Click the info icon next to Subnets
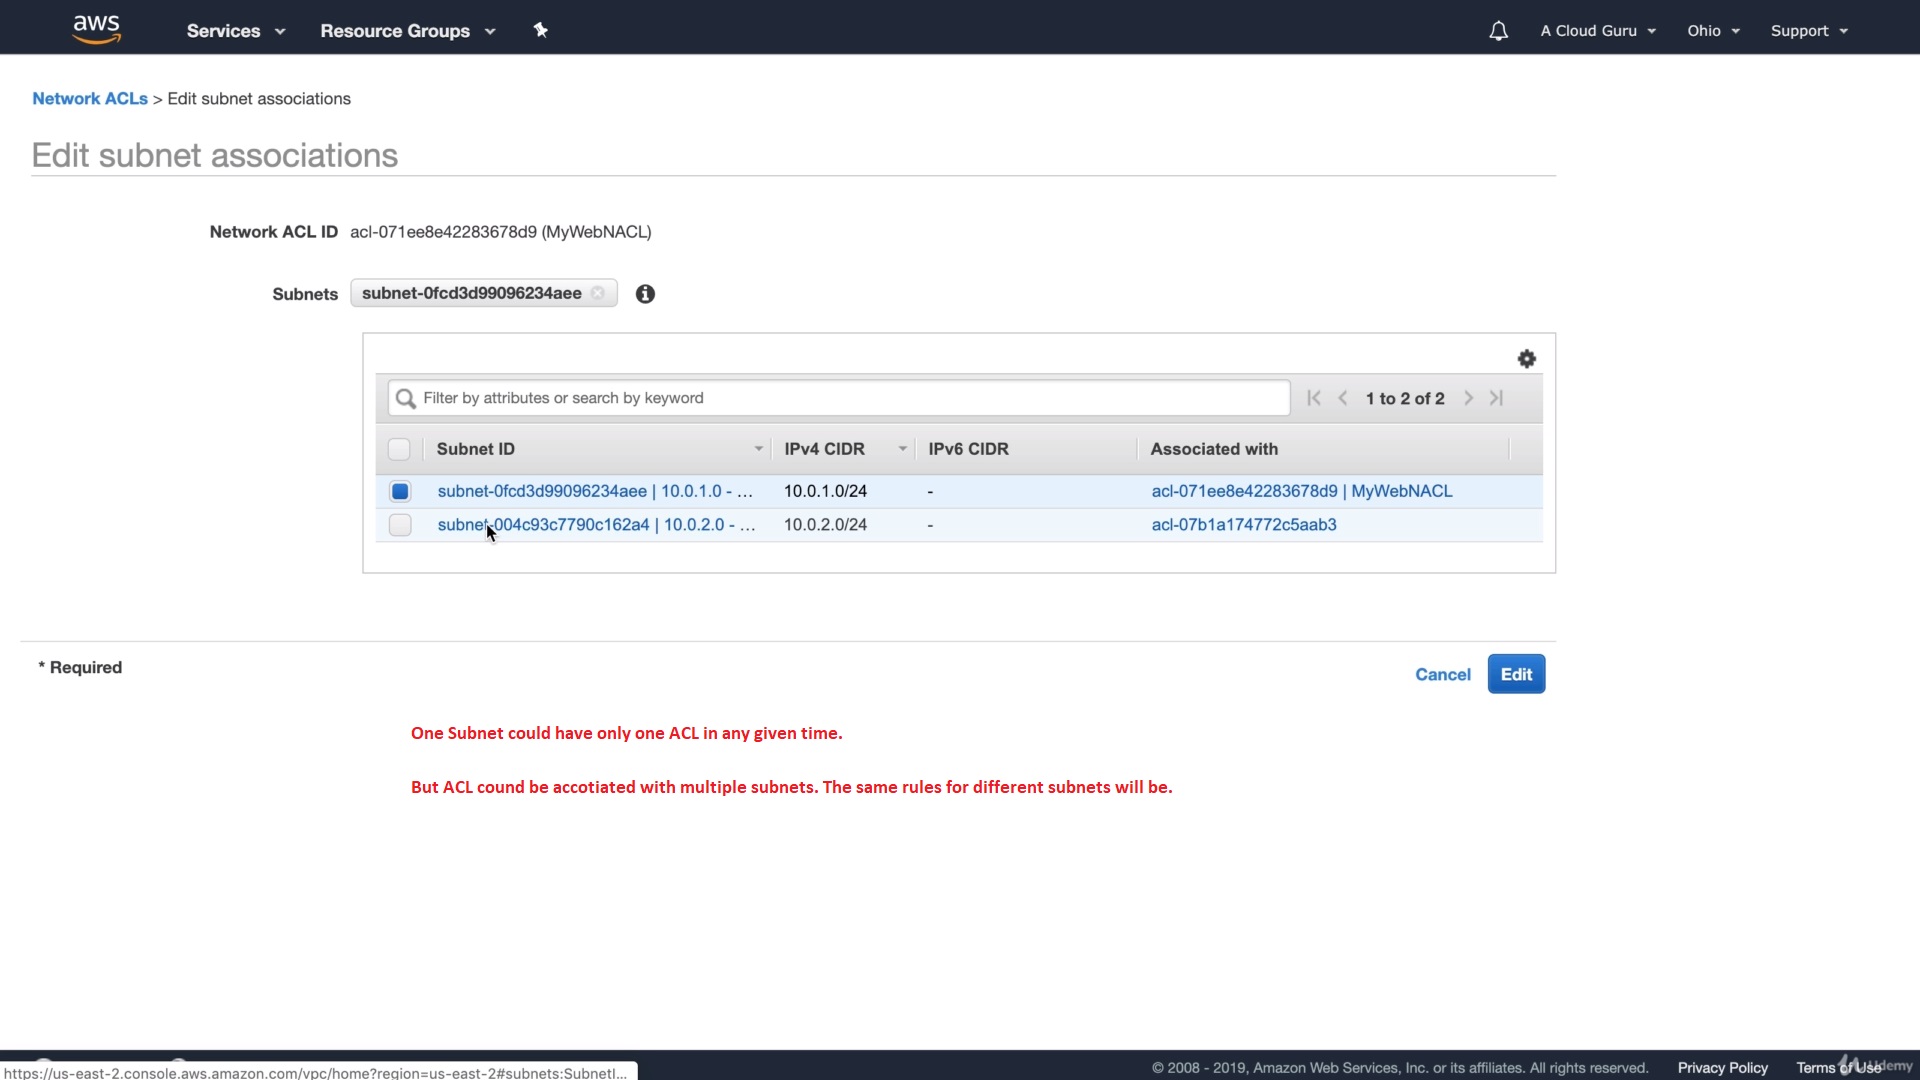 coord(645,294)
